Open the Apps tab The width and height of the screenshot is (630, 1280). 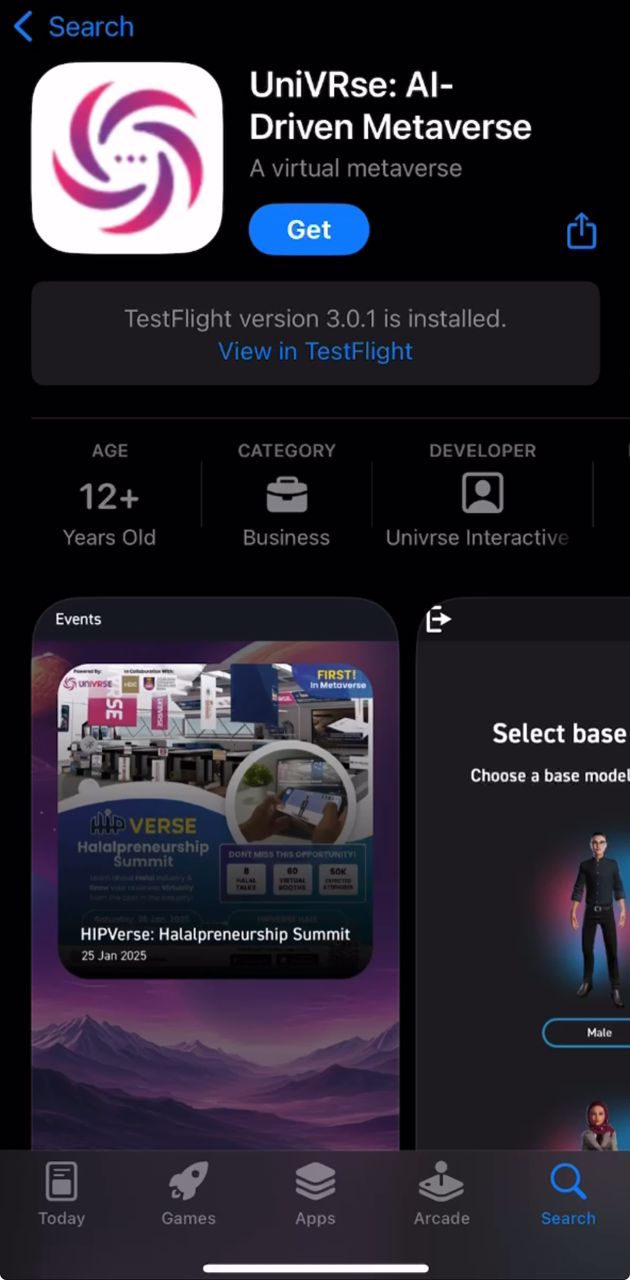315,1194
